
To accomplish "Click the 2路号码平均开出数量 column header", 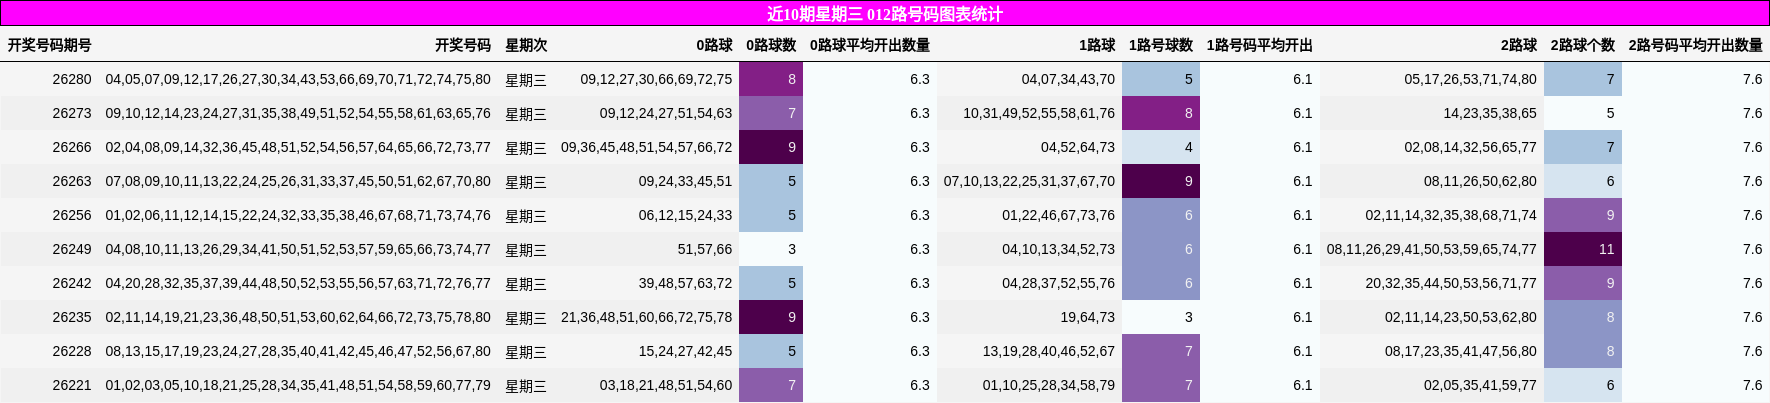I will pyautogui.click(x=1695, y=45).
